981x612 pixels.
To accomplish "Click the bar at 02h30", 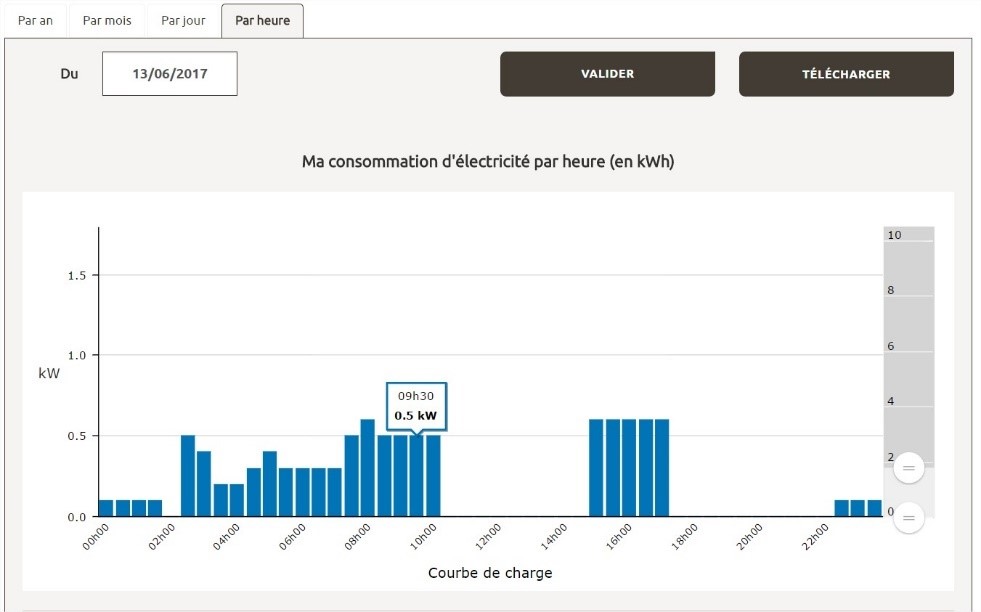I will tap(188, 476).
